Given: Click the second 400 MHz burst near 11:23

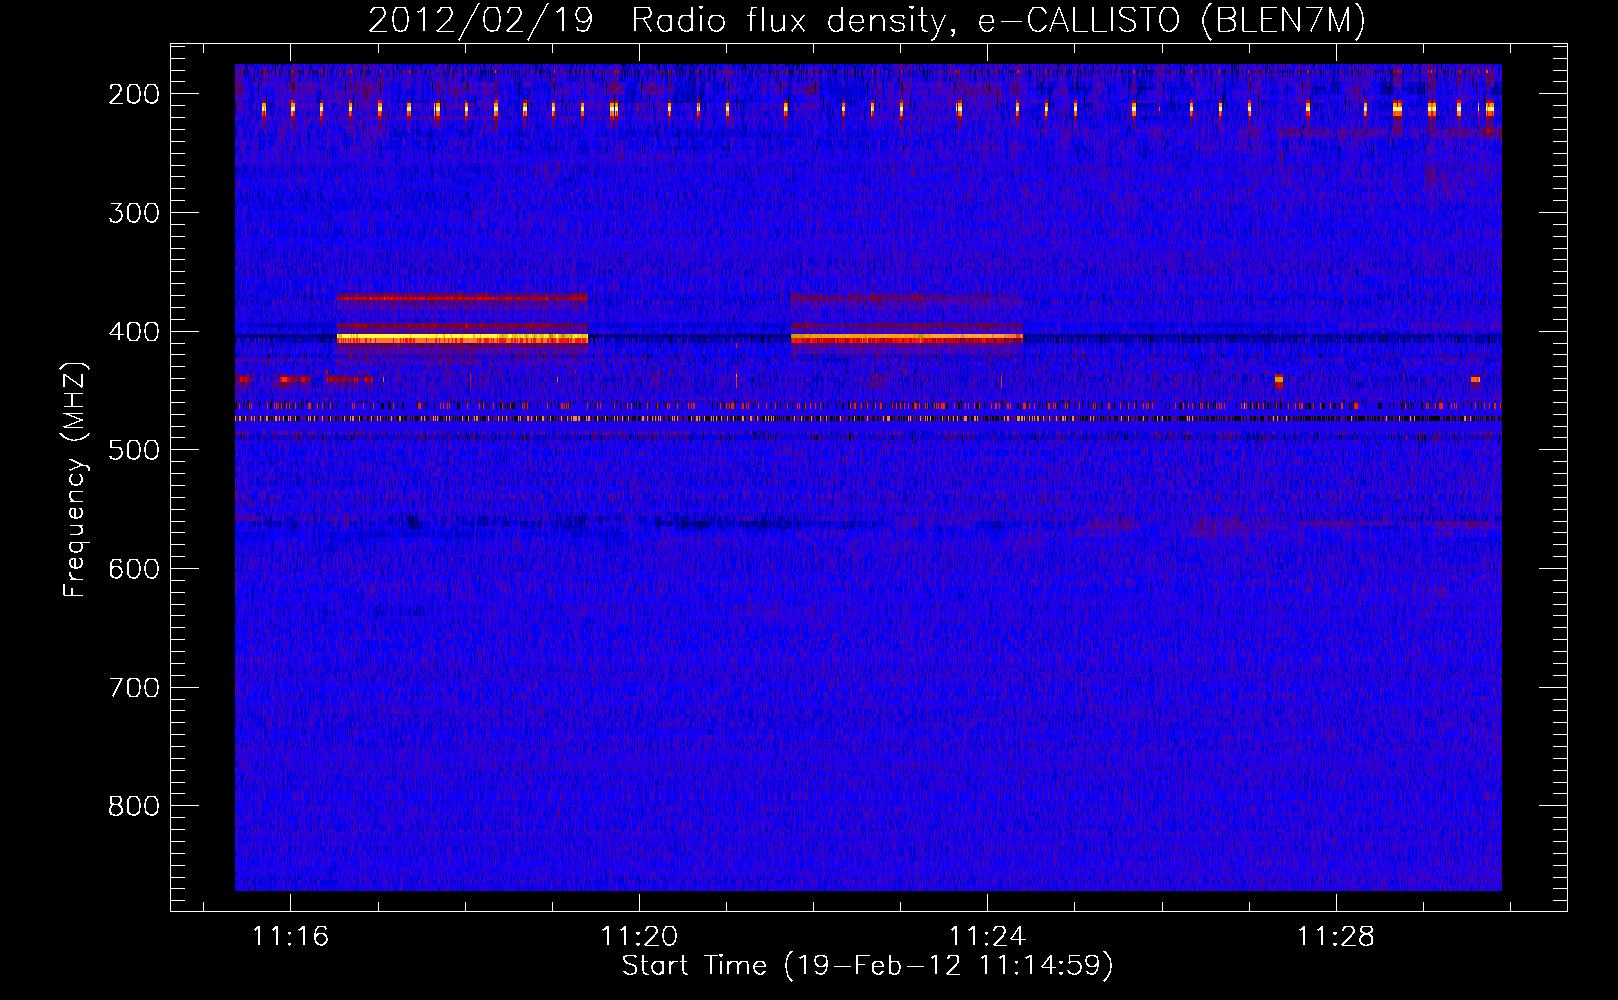Looking at the screenshot, I should point(907,339).
